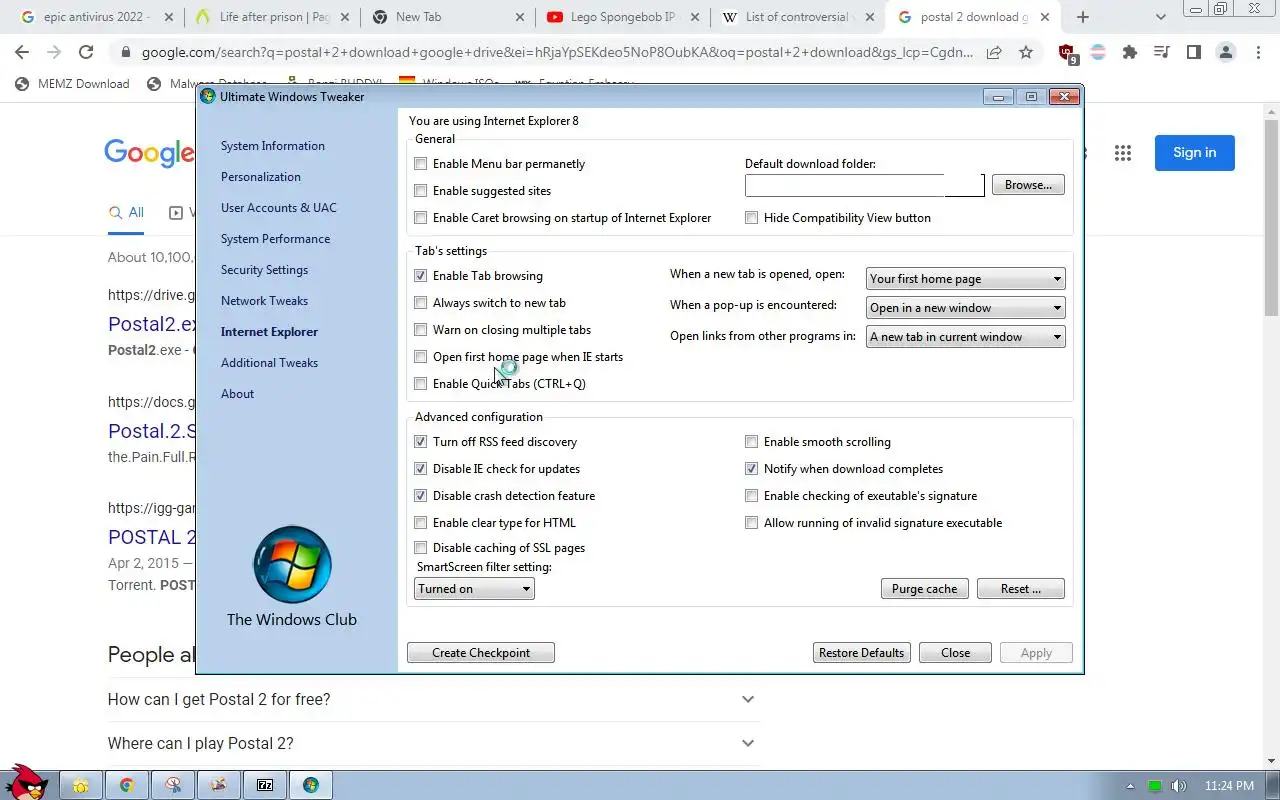
Task: Click Create Checkpoint button
Action: pos(481,653)
